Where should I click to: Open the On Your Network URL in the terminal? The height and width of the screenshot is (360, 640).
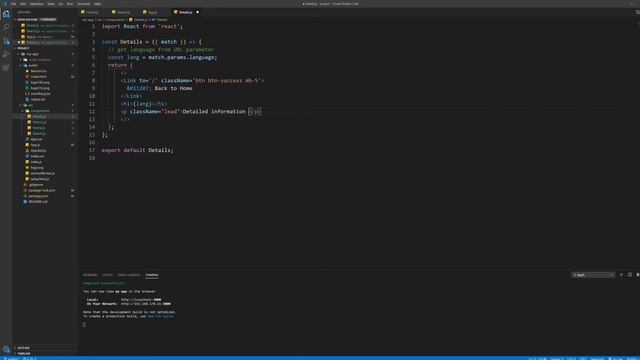point(146,304)
